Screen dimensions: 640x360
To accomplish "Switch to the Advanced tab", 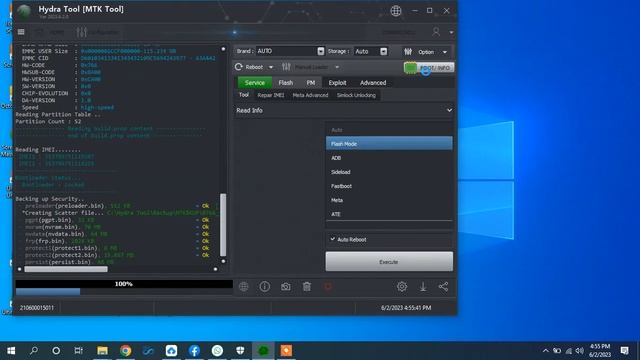I will pyautogui.click(x=373, y=82).
